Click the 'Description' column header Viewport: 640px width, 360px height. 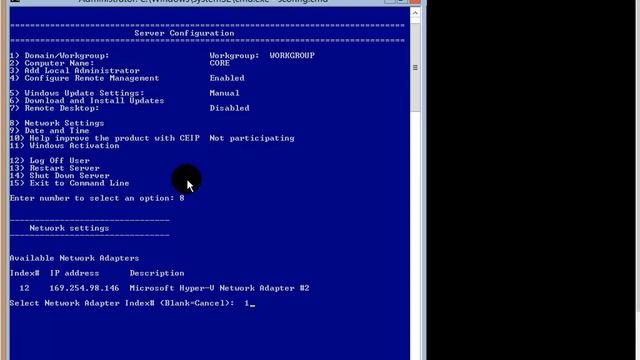157,273
